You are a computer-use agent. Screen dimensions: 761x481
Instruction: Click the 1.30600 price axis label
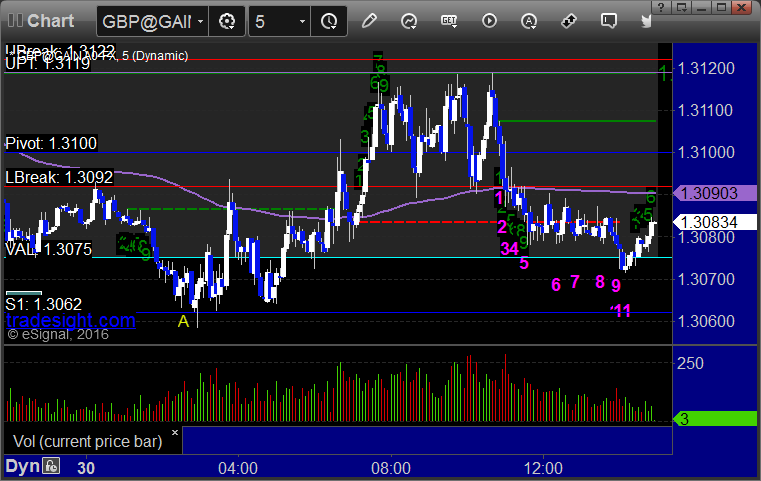[706, 321]
